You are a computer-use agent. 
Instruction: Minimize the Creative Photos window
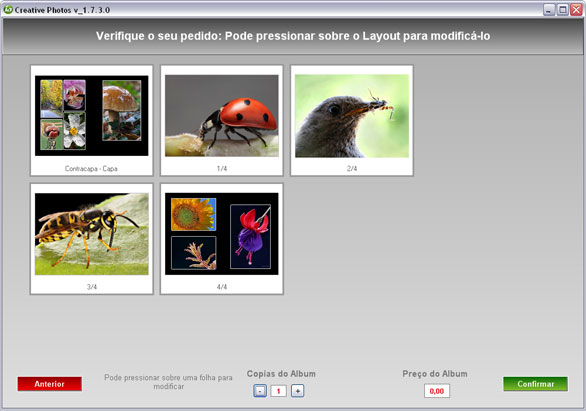tap(549, 10)
